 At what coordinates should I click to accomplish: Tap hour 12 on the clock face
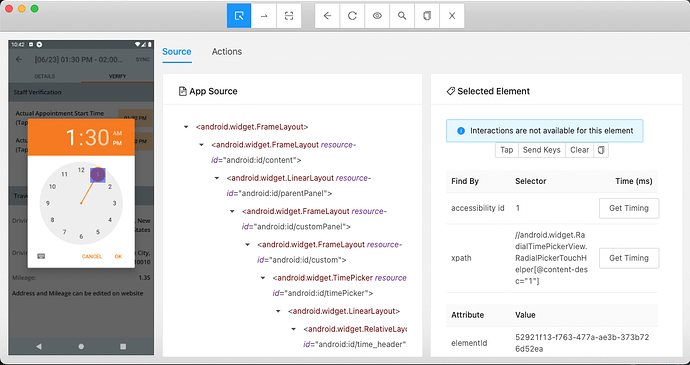81,170
